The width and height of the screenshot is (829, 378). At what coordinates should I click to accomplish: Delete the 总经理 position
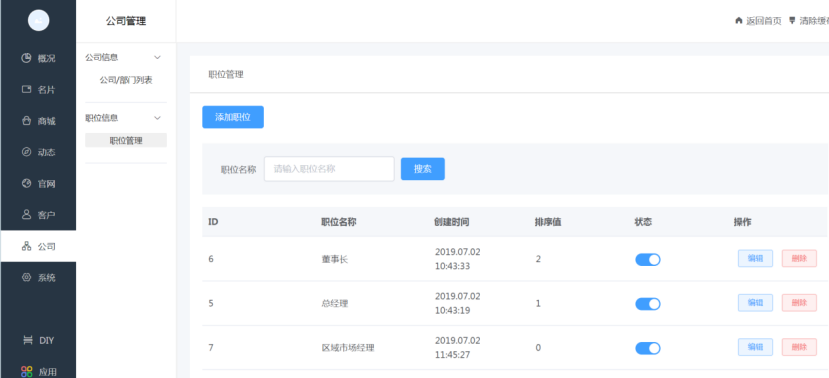coord(799,303)
